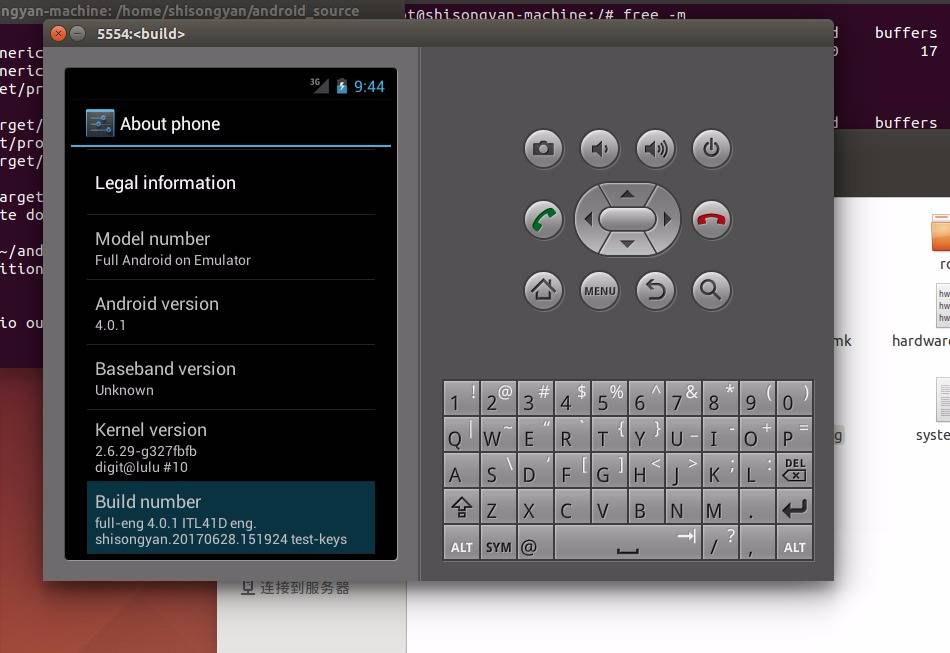Click the battery icon in status bar

[x=342, y=86]
